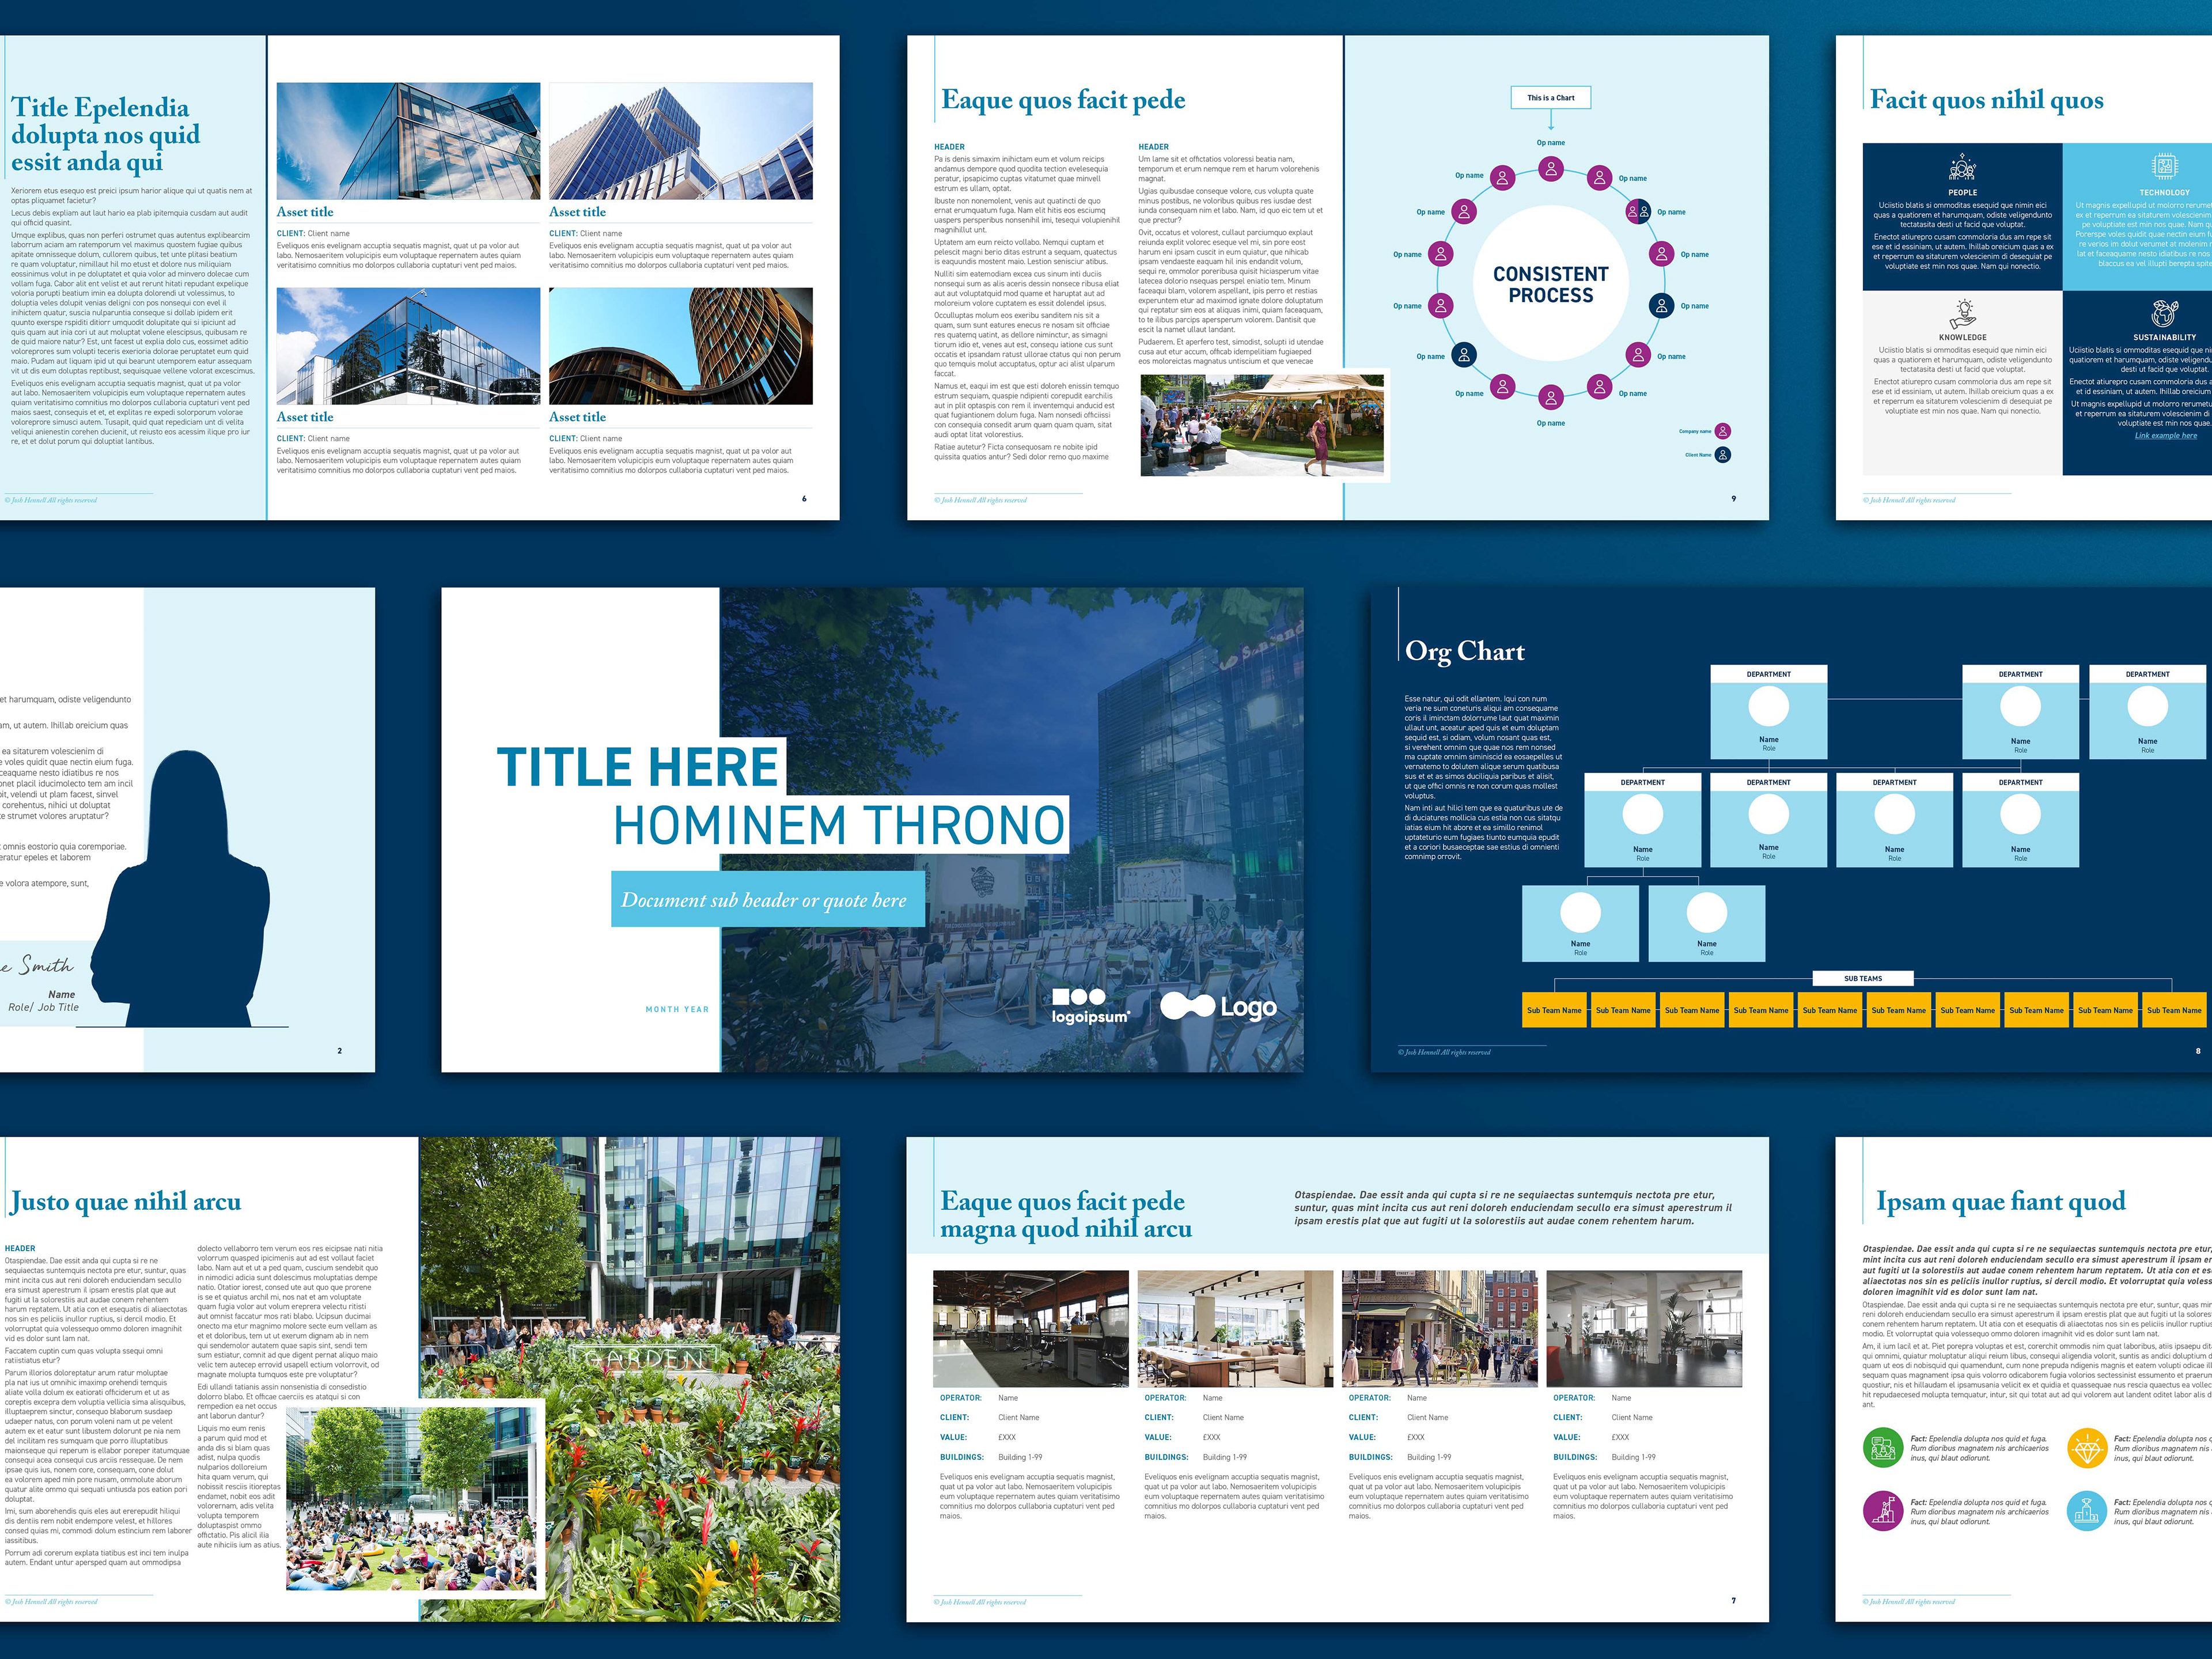Click the green team discussion fact icon
The width and height of the screenshot is (2212, 1659).
1883,1448
